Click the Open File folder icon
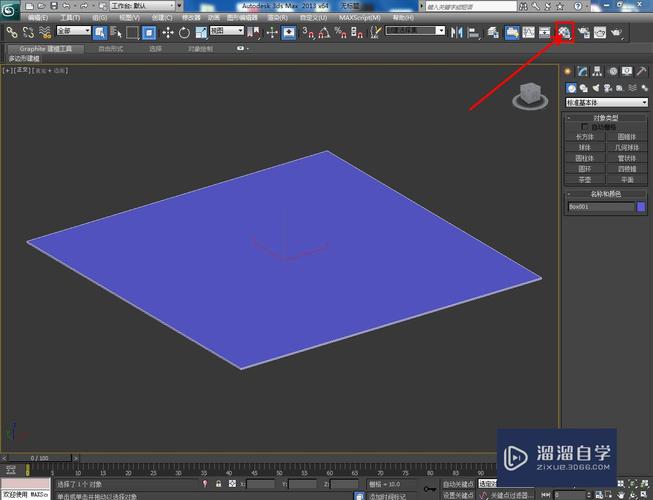The image size is (653, 500). click(x=42, y=6)
